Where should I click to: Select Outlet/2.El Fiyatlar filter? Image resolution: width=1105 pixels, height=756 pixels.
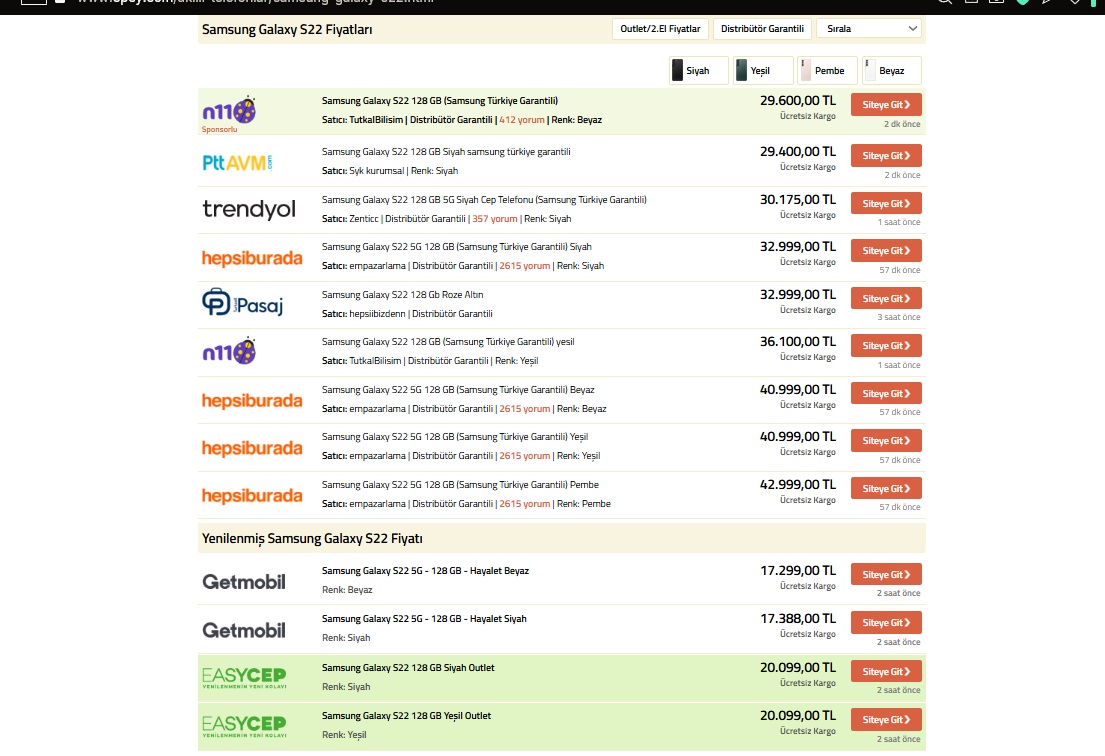pos(660,29)
